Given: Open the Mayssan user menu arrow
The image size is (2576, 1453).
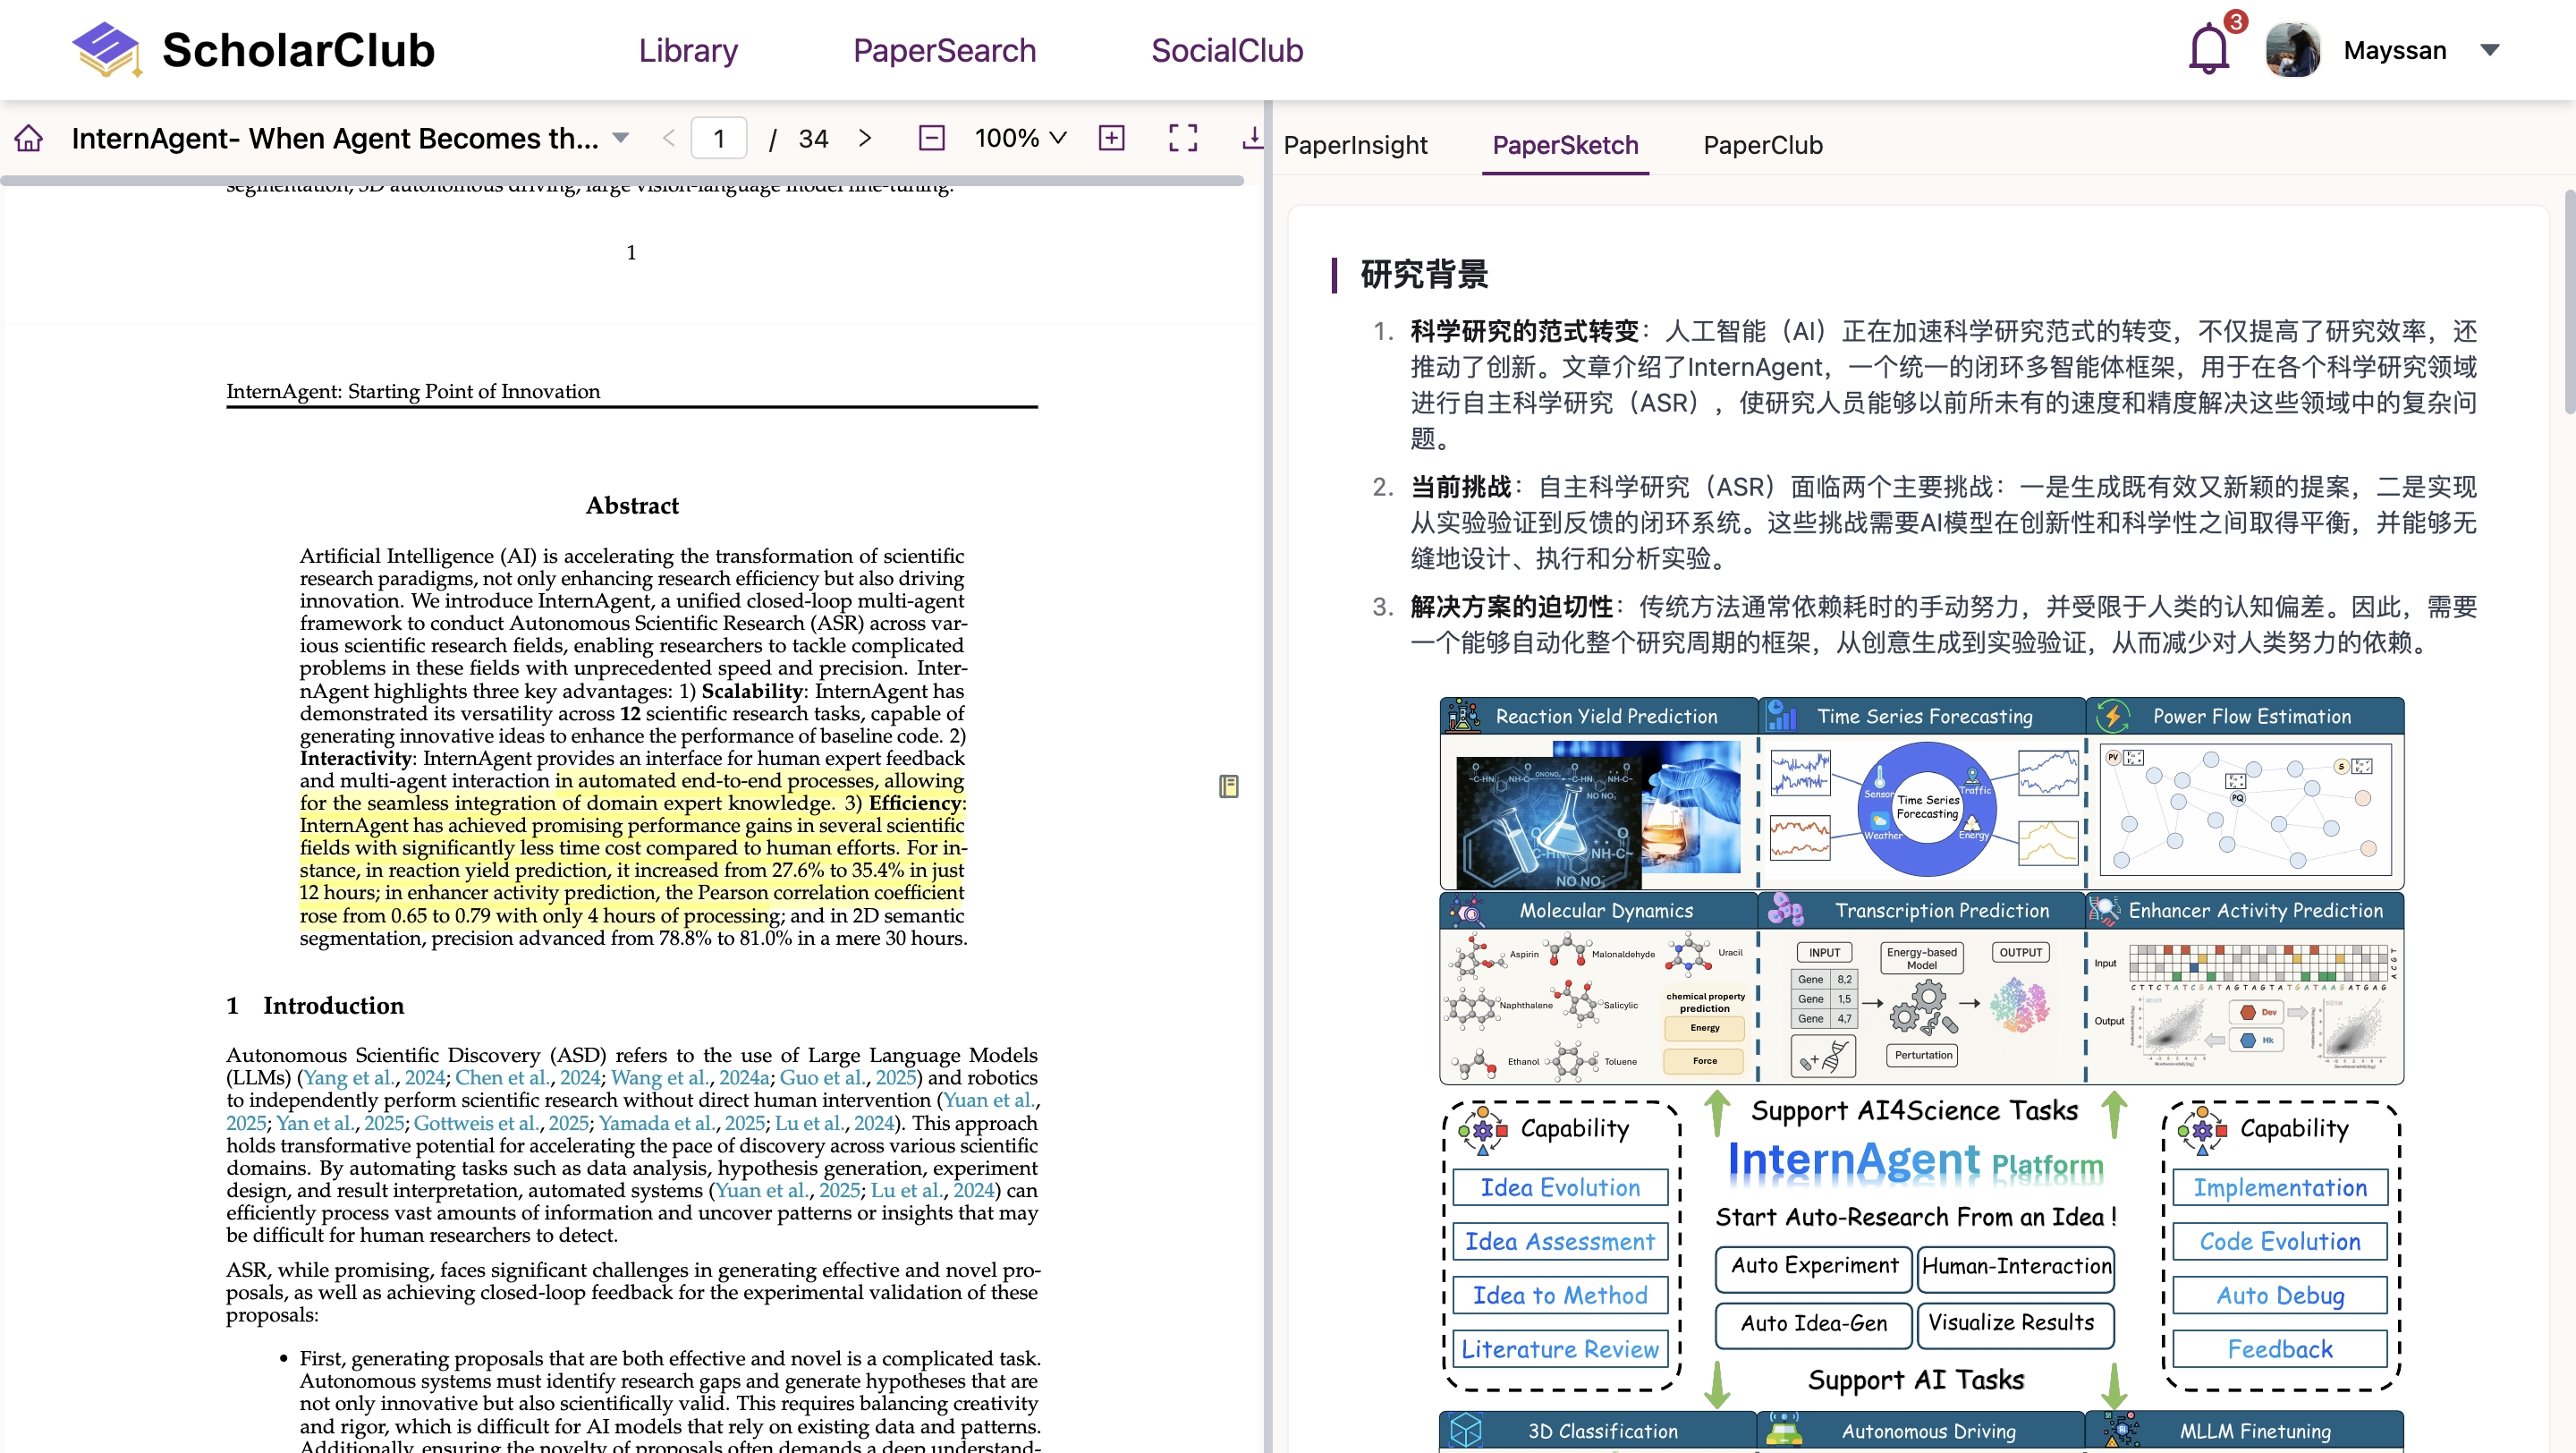Looking at the screenshot, I should (x=2489, y=50).
